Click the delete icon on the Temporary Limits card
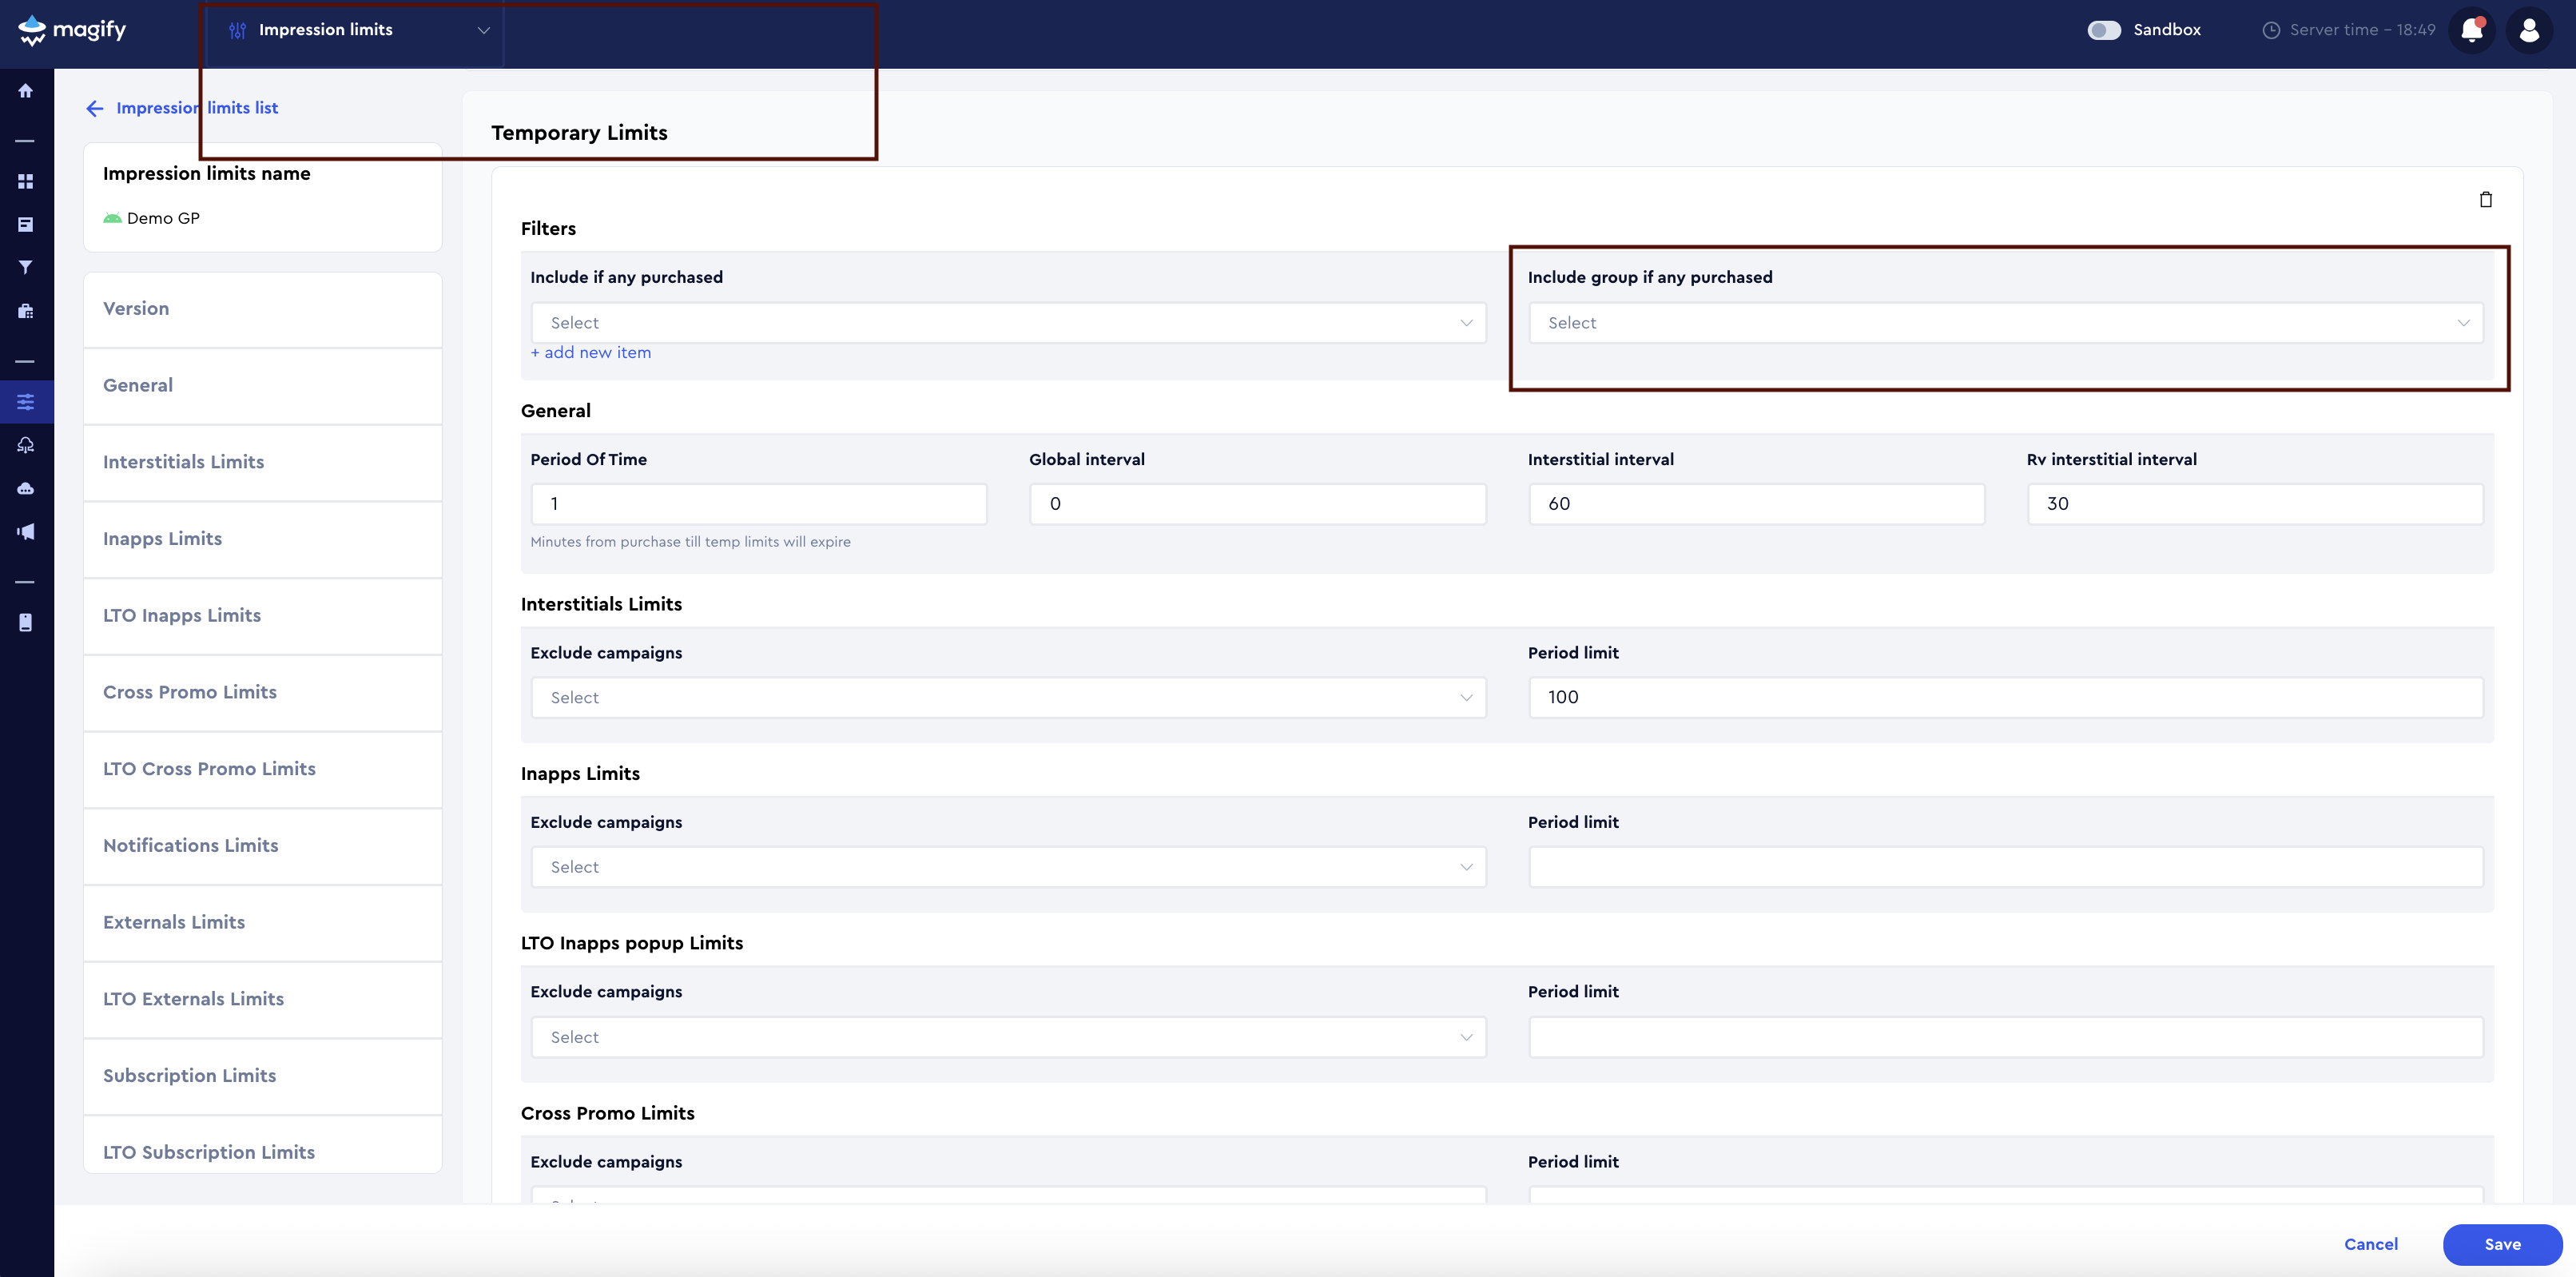2576x1277 pixels. click(2487, 199)
